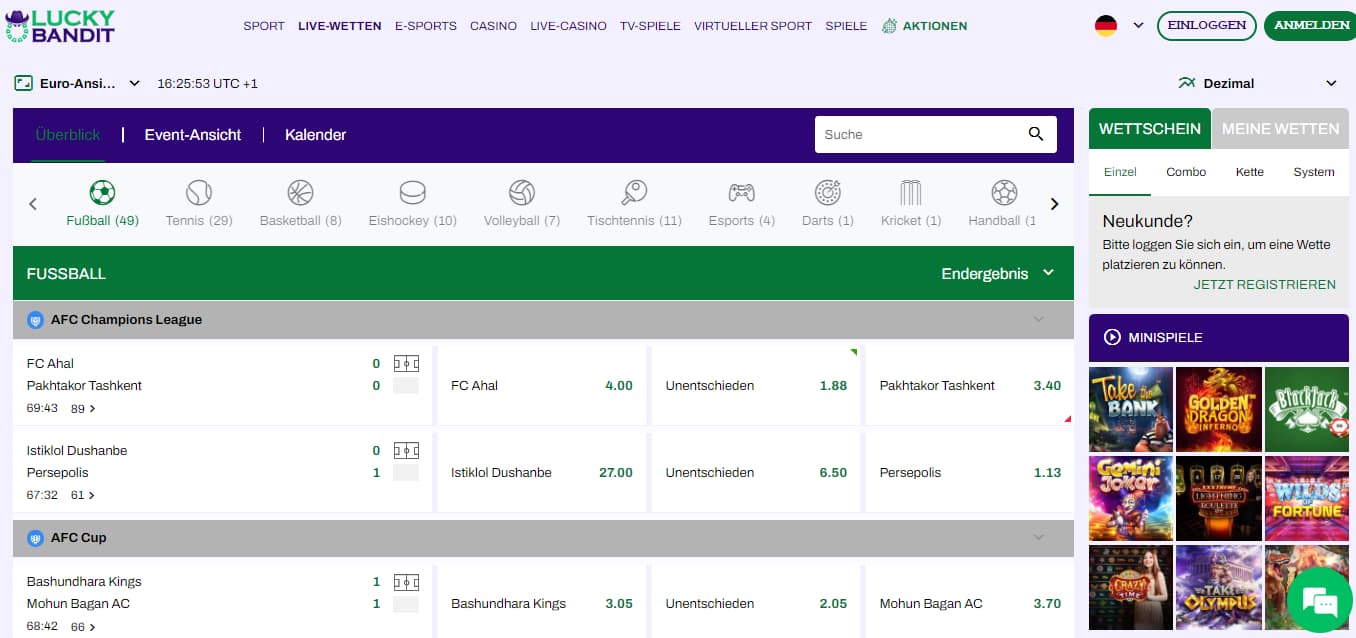The height and width of the screenshot is (638, 1356).
Task: Click the AFC Cup badge icon
Action: [x=35, y=538]
